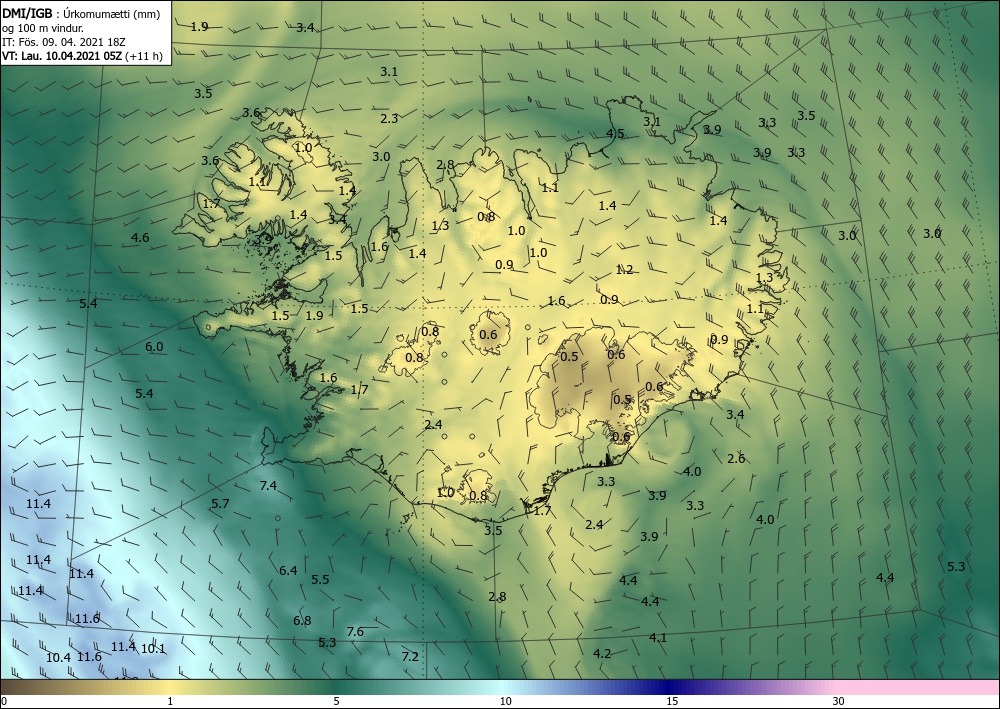
Task: Select the map value "2.3"
Action: (x=389, y=118)
